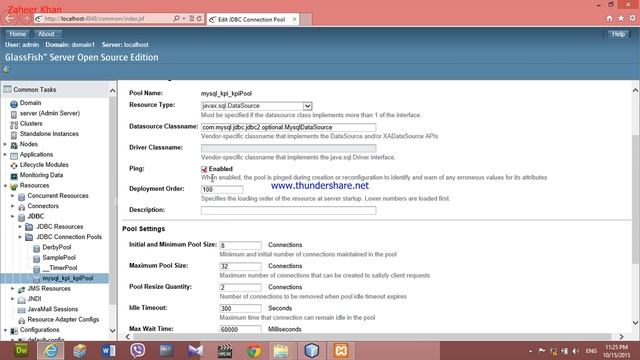Collapse the JDBC Connection Pools node
Viewport: 640px width, 360px height.
tap(20, 237)
